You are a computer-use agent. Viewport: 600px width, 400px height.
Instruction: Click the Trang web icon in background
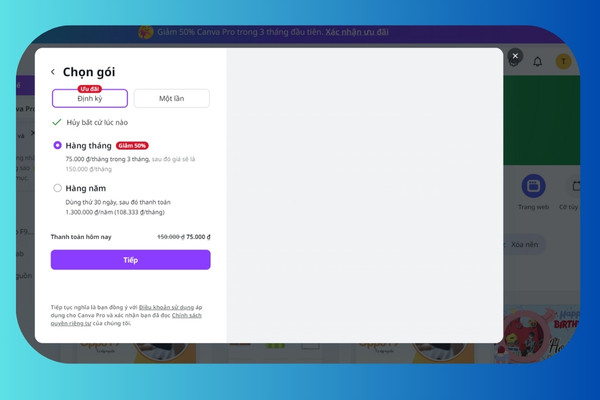[x=533, y=186]
